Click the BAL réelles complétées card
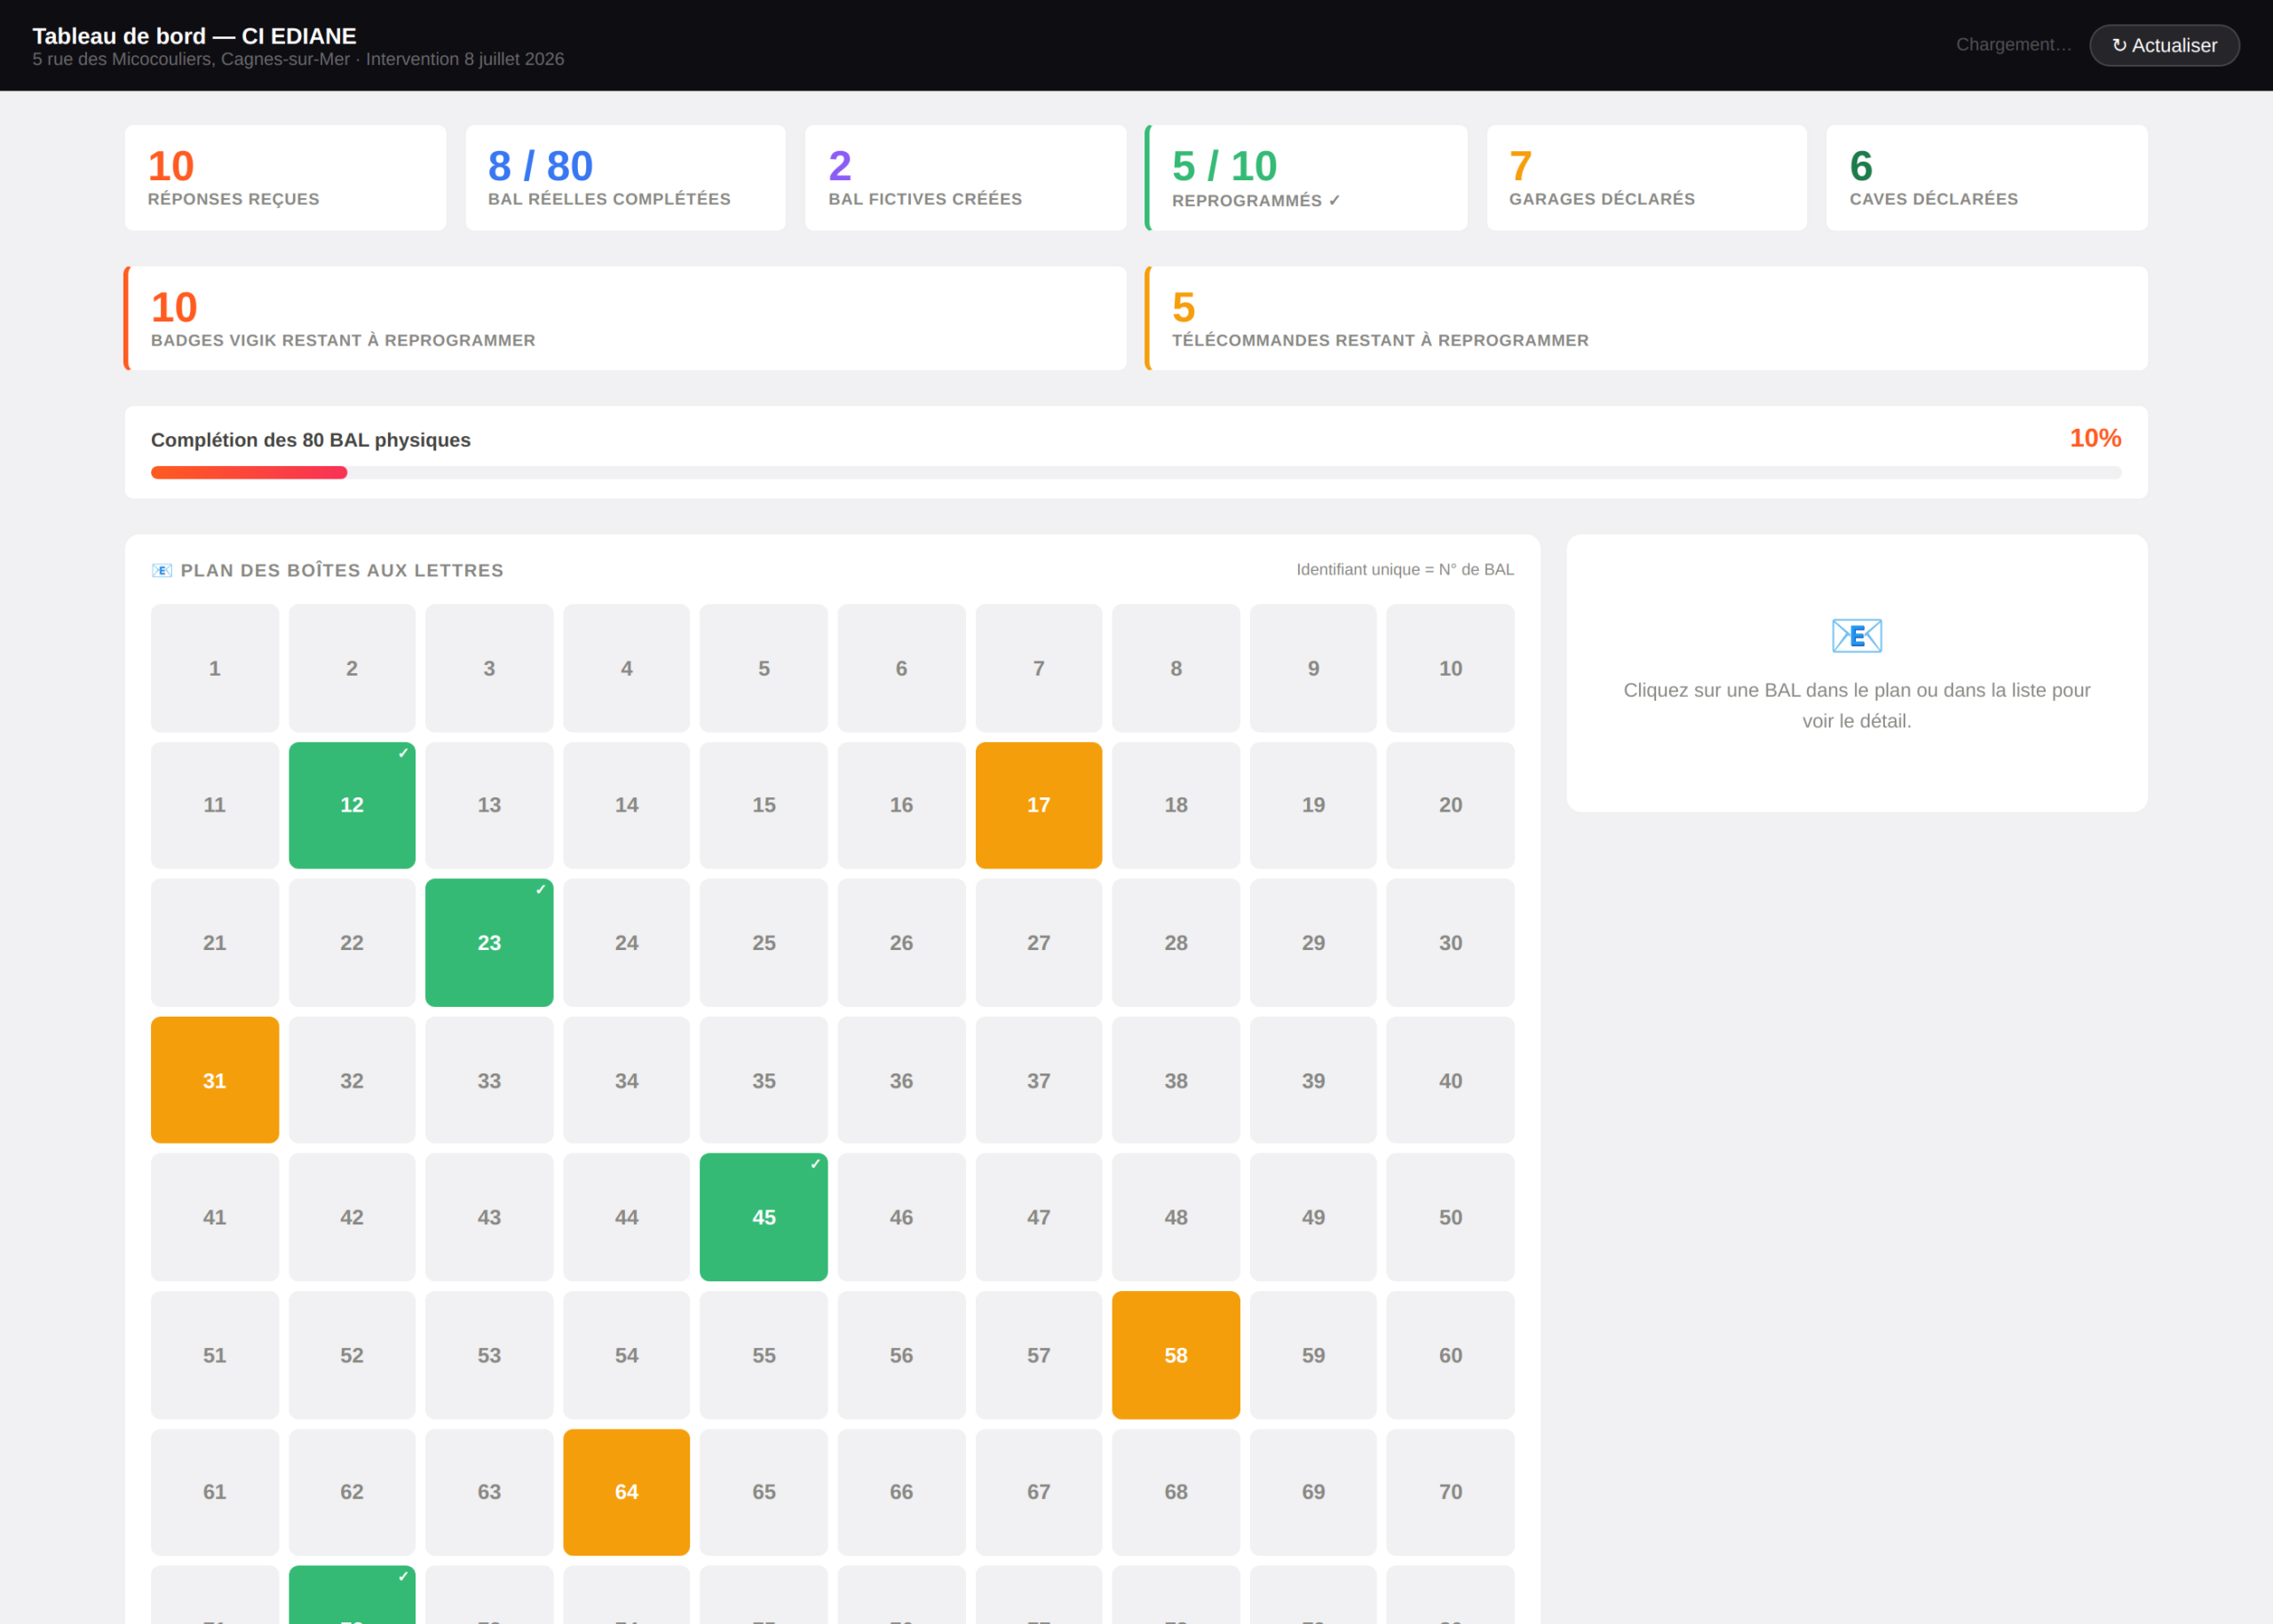 pos(625,178)
